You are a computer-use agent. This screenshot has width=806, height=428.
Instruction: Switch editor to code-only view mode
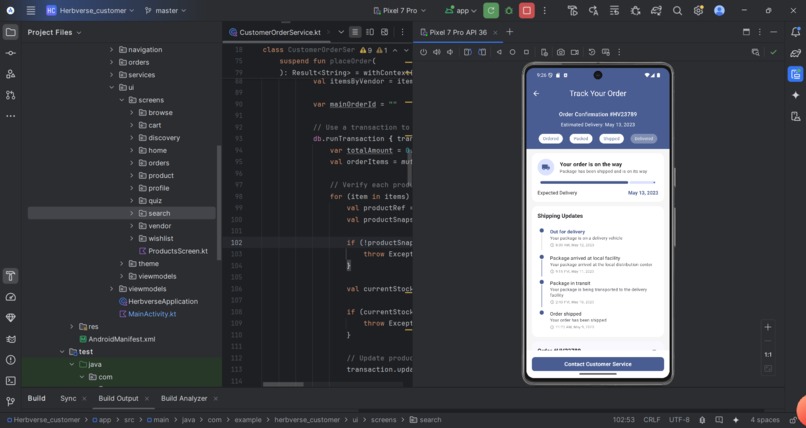355,32
